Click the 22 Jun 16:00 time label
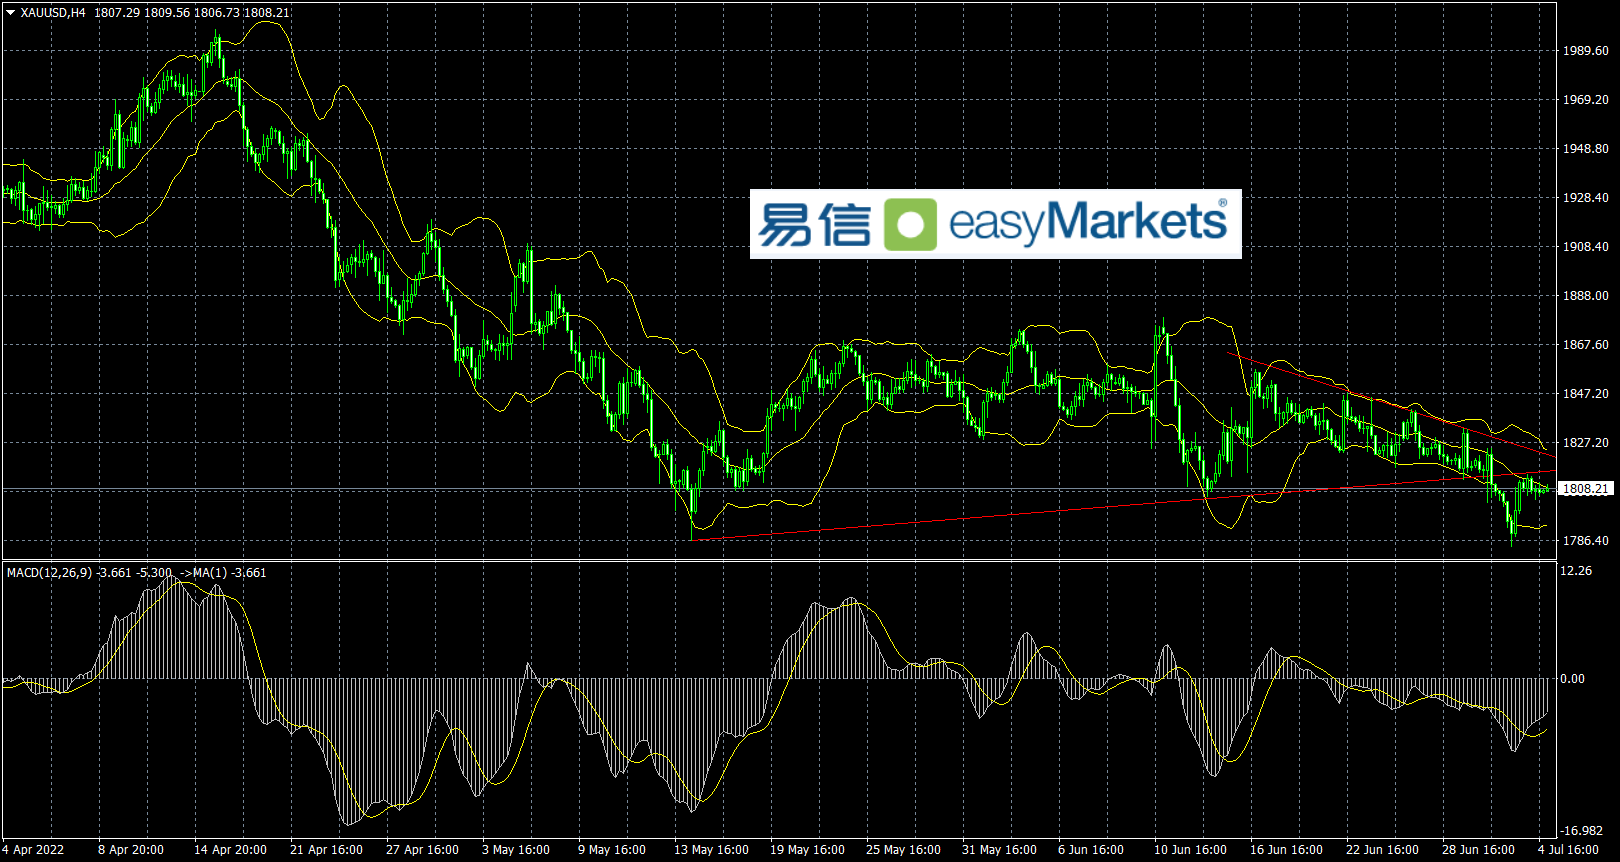 point(1382,850)
